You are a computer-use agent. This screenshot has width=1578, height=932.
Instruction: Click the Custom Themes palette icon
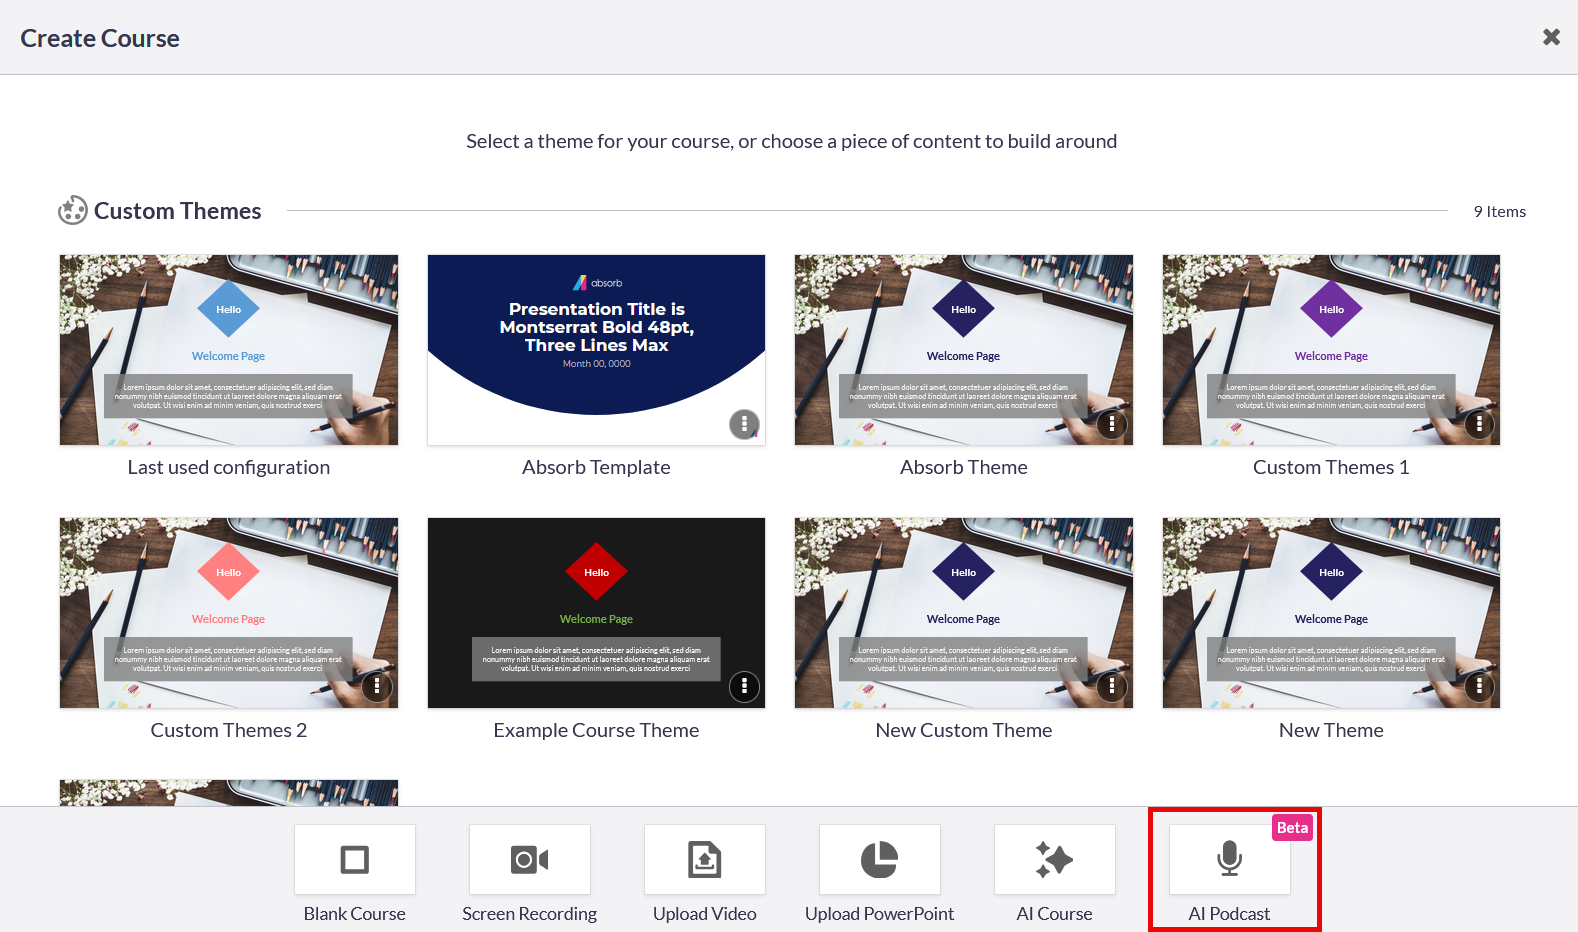72,211
